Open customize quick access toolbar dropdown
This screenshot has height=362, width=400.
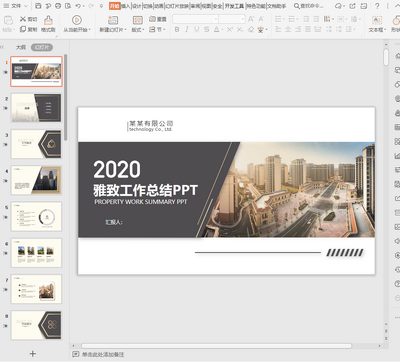coord(101,6)
